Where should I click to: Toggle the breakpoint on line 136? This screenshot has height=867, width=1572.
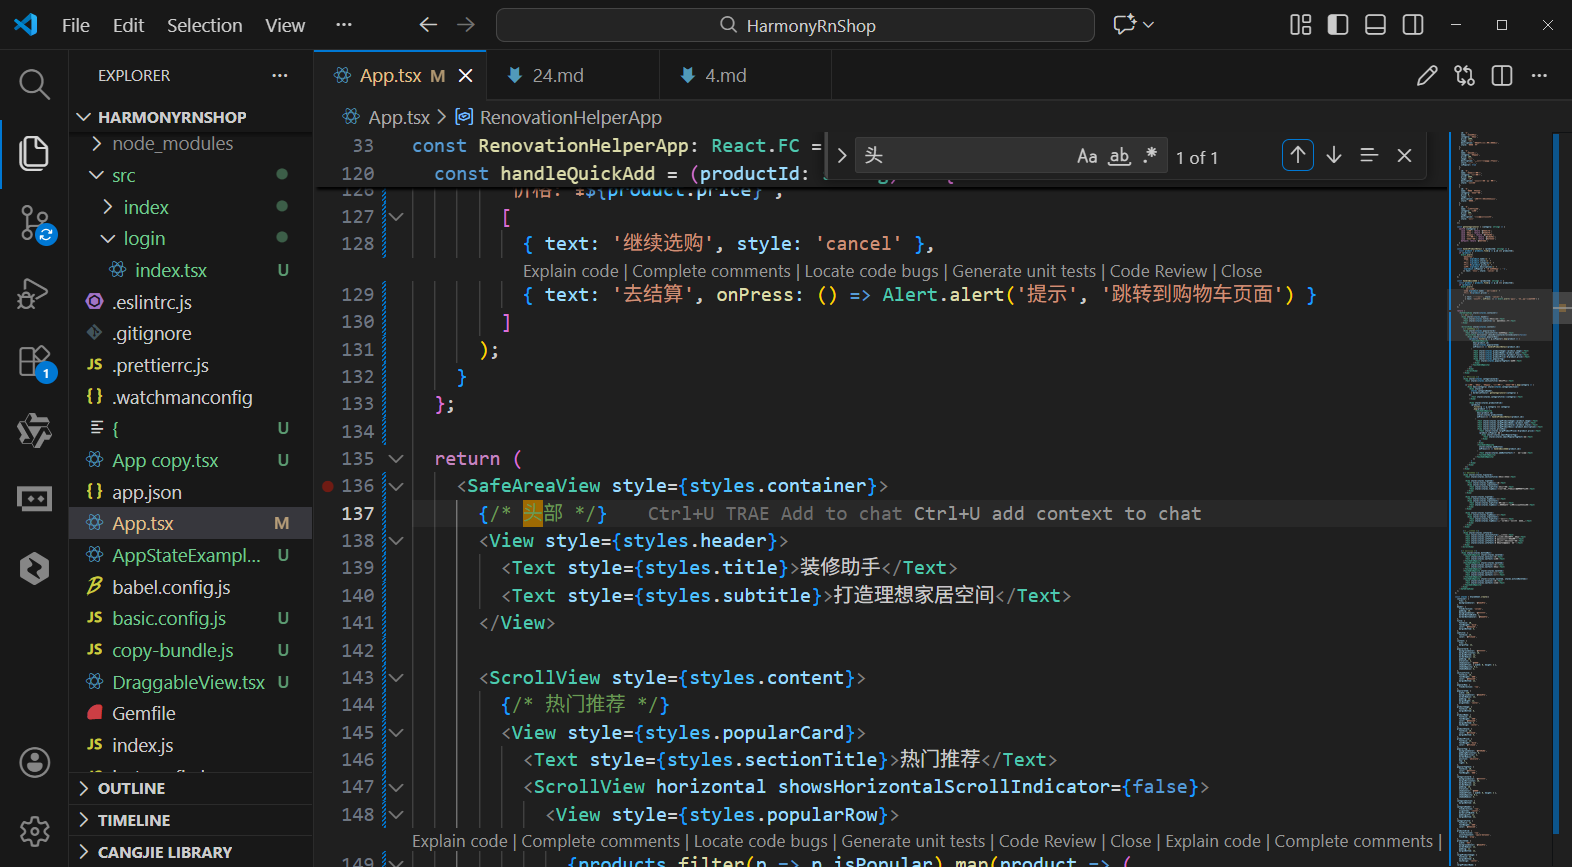coord(328,486)
